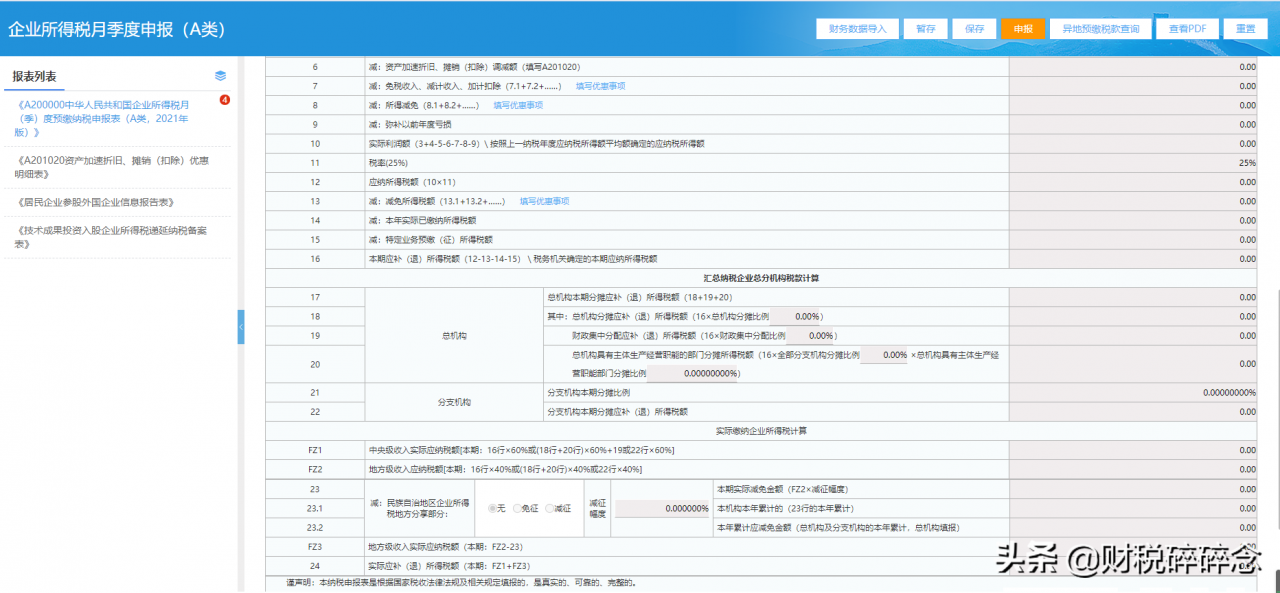Click 填写优惠事项 on row 7

pyautogui.click(x=600, y=87)
